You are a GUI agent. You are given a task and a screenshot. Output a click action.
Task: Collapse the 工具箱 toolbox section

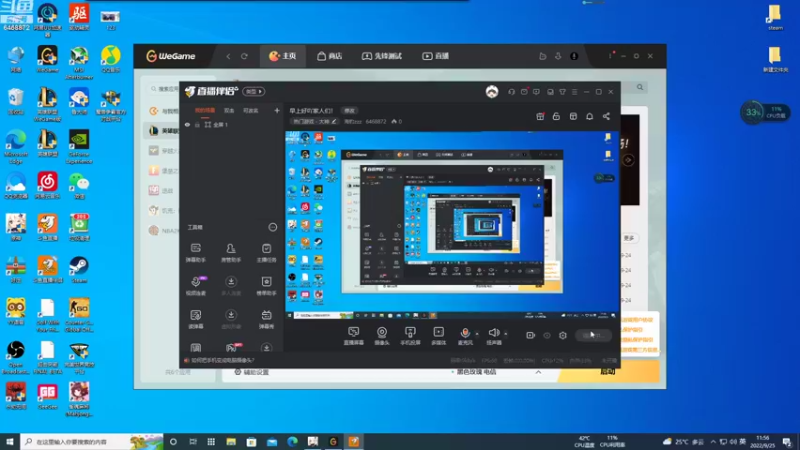pyautogui.click(x=273, y=227)
